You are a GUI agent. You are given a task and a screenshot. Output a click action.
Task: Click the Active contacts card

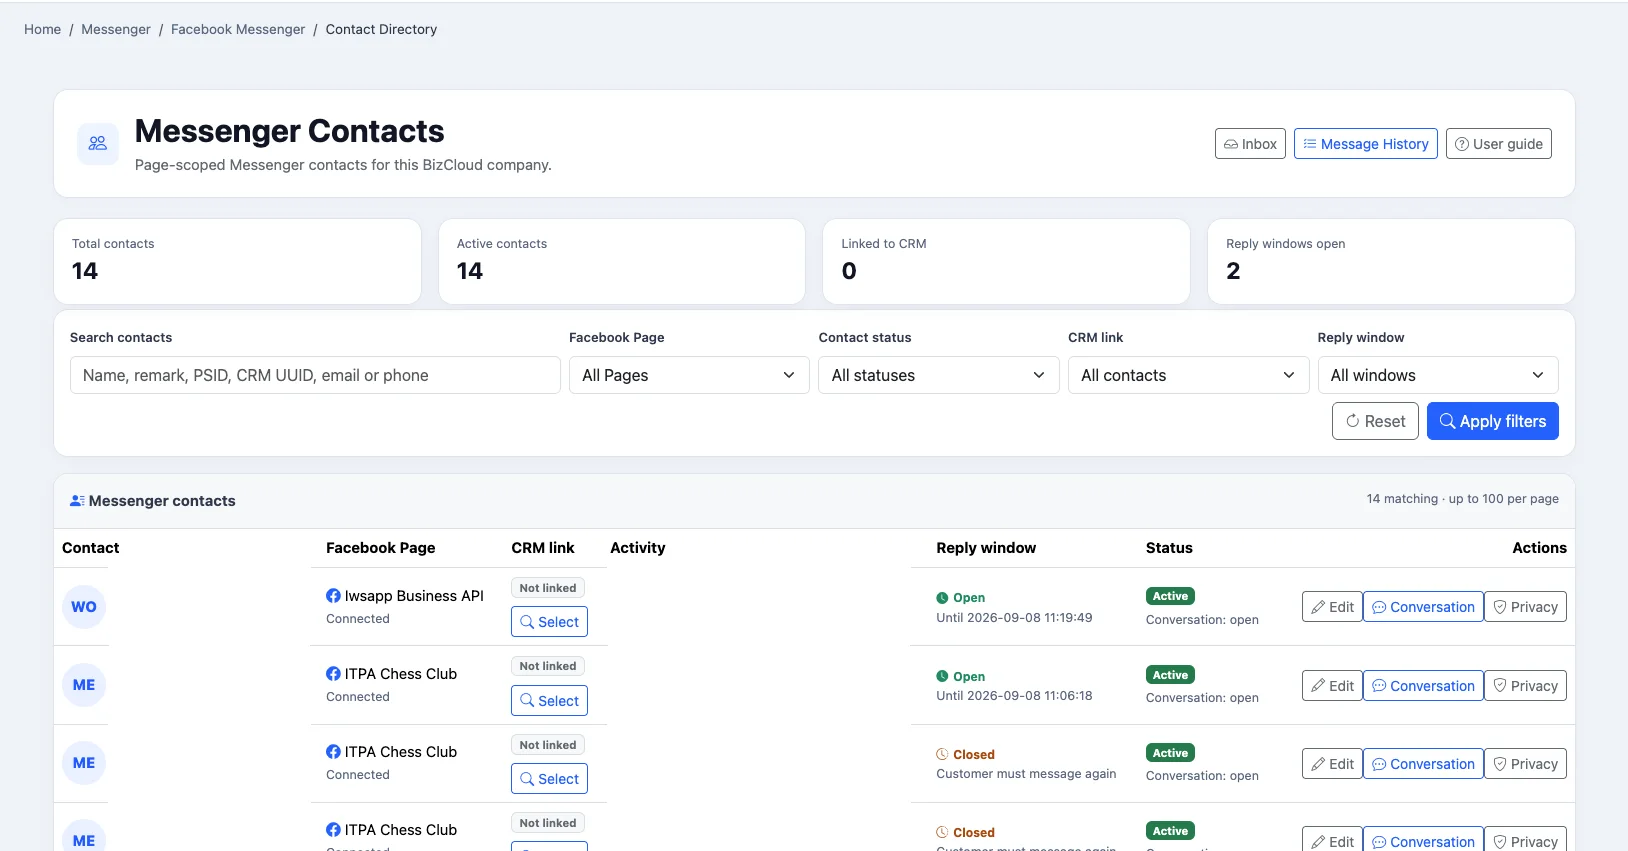click(622, 261)
